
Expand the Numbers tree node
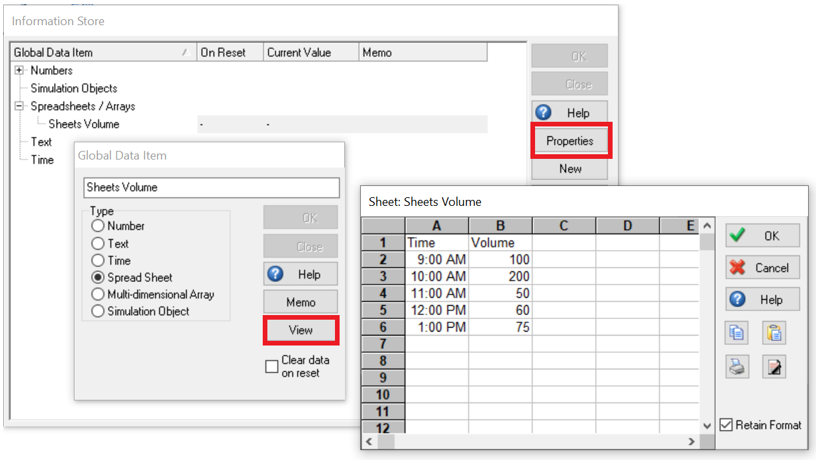click(19, 71)
